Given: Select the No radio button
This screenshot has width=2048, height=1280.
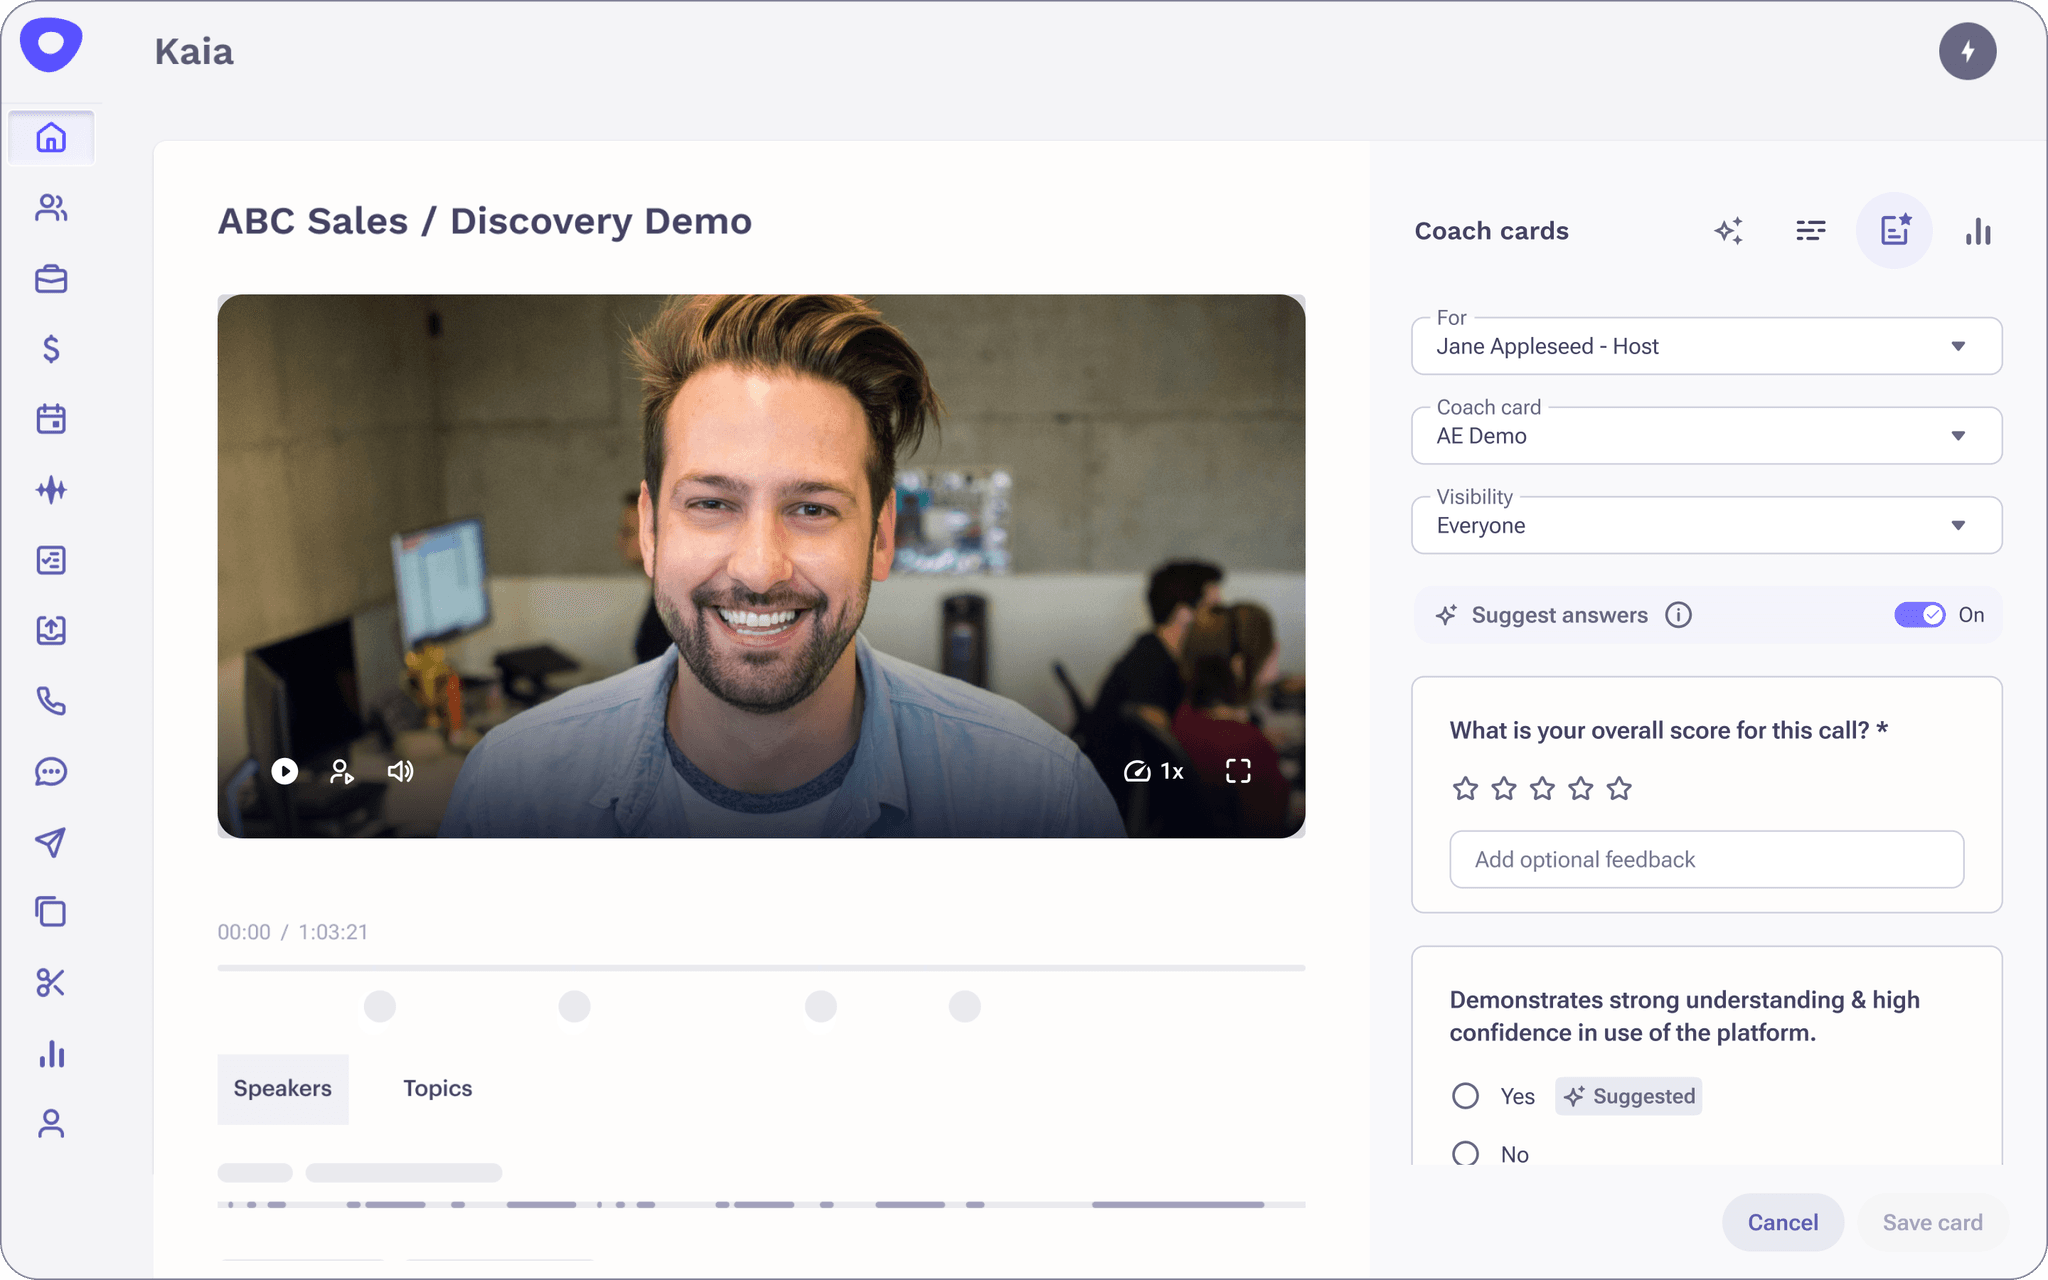Looking at the screenshot, I should click(x=1465, y=1154).
